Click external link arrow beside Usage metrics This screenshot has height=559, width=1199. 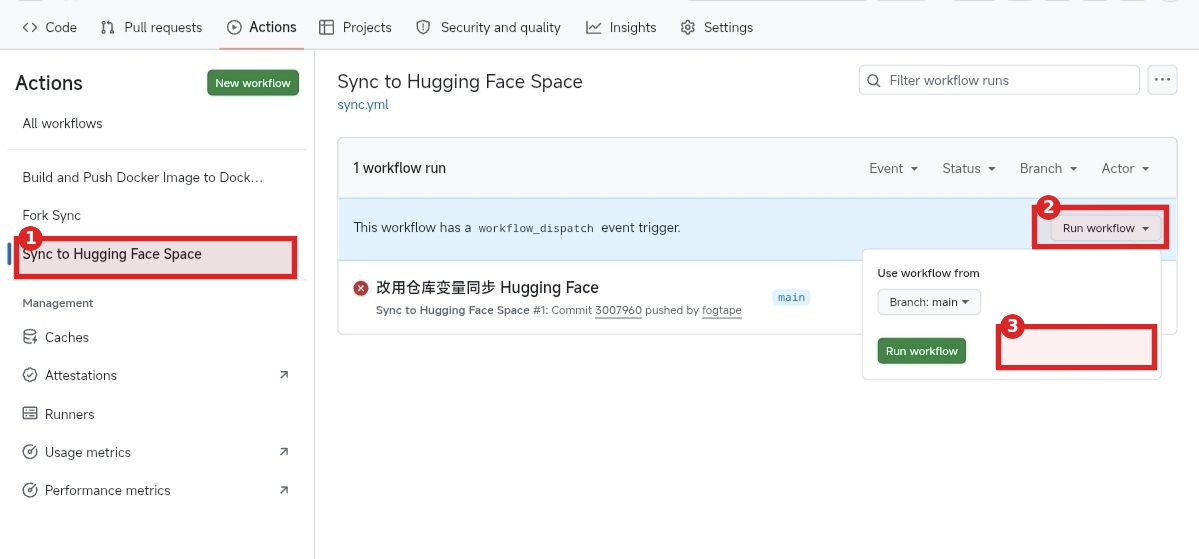[x=284, y=452]
